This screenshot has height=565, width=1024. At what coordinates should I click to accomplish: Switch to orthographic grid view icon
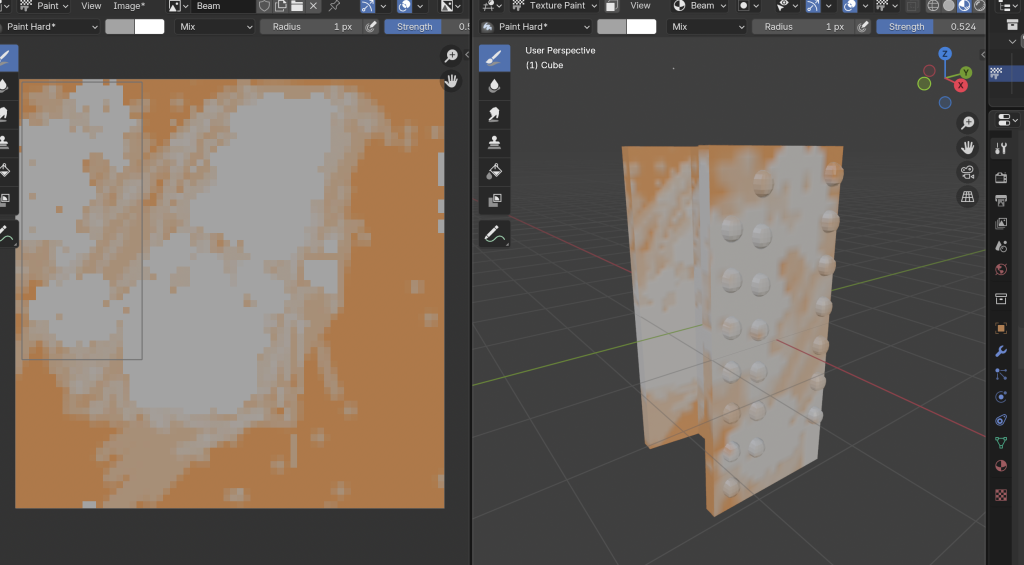(967, 197)
